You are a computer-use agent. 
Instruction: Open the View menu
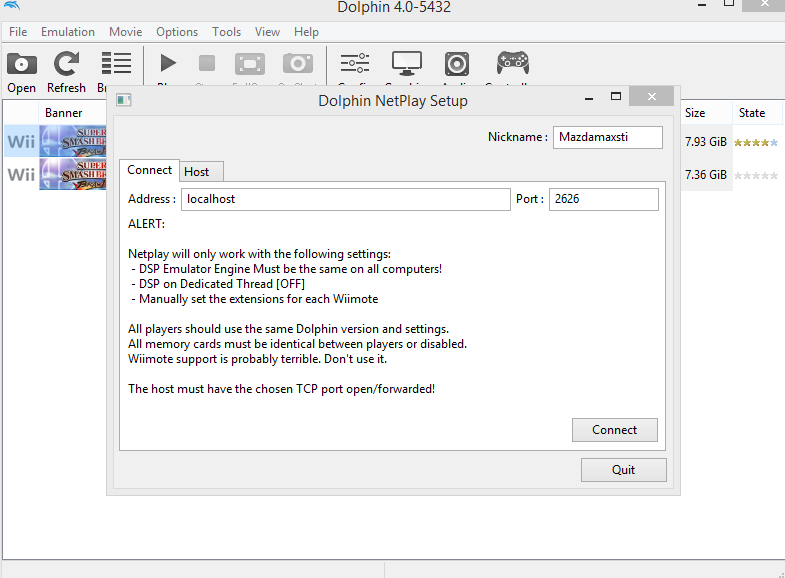pos(267,32)
